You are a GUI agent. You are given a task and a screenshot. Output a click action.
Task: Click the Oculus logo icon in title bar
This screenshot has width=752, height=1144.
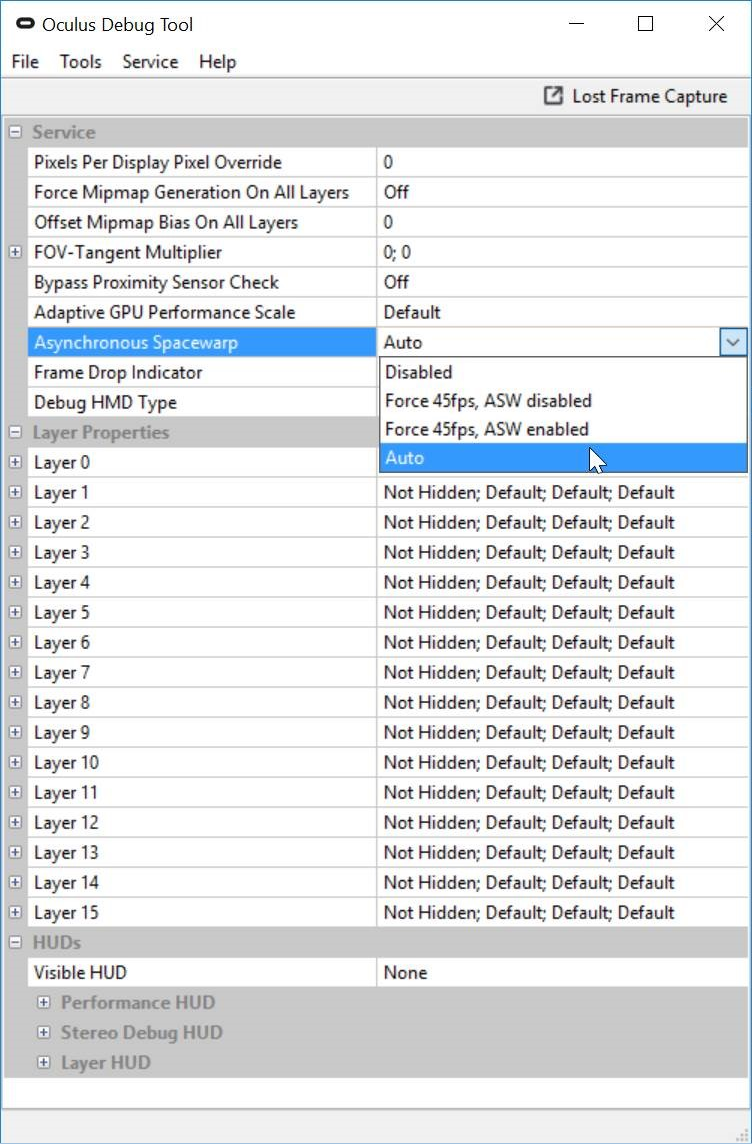(26, 23)
